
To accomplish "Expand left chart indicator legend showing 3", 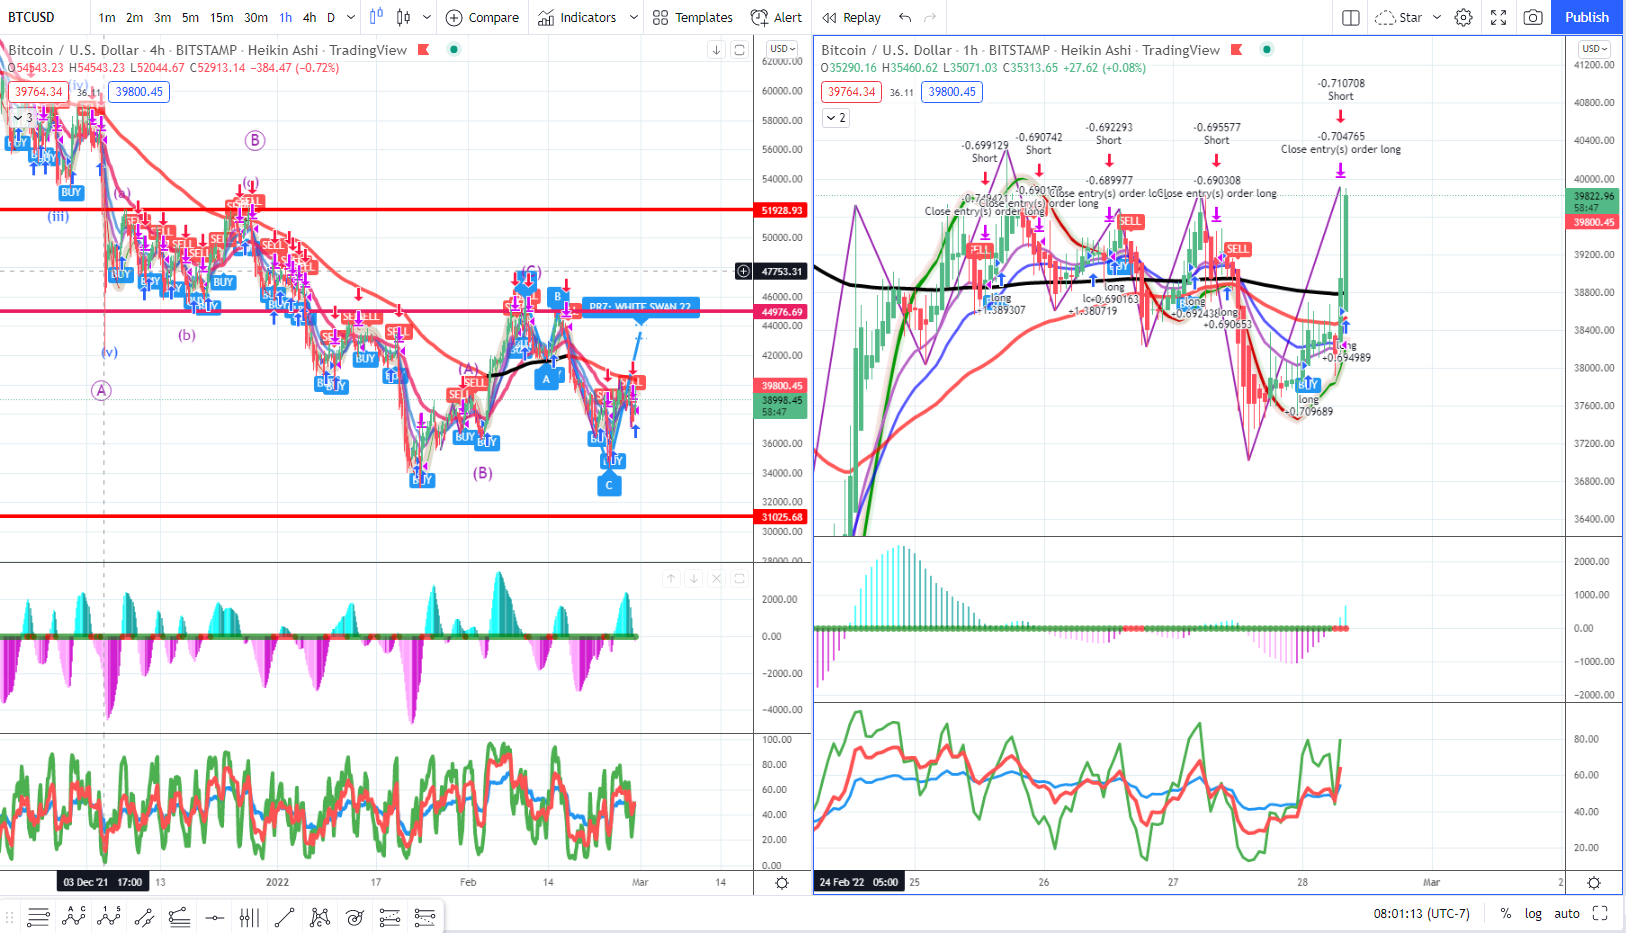I will tap(22, 118).
